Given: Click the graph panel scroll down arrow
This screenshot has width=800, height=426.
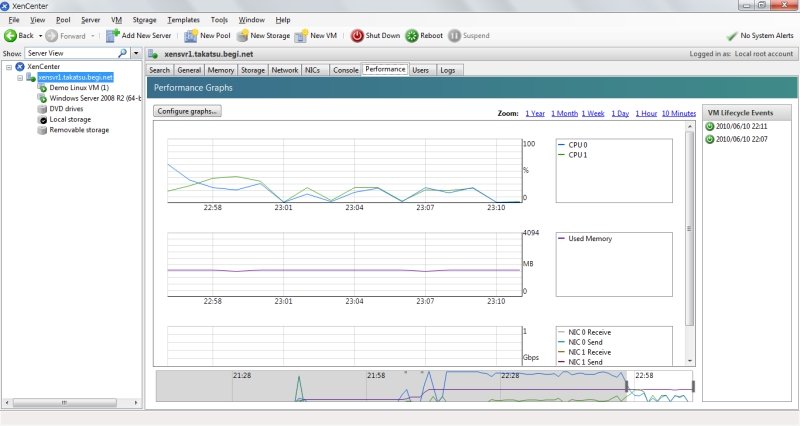Looking at the screenshot, I should (x=690, y=361).
